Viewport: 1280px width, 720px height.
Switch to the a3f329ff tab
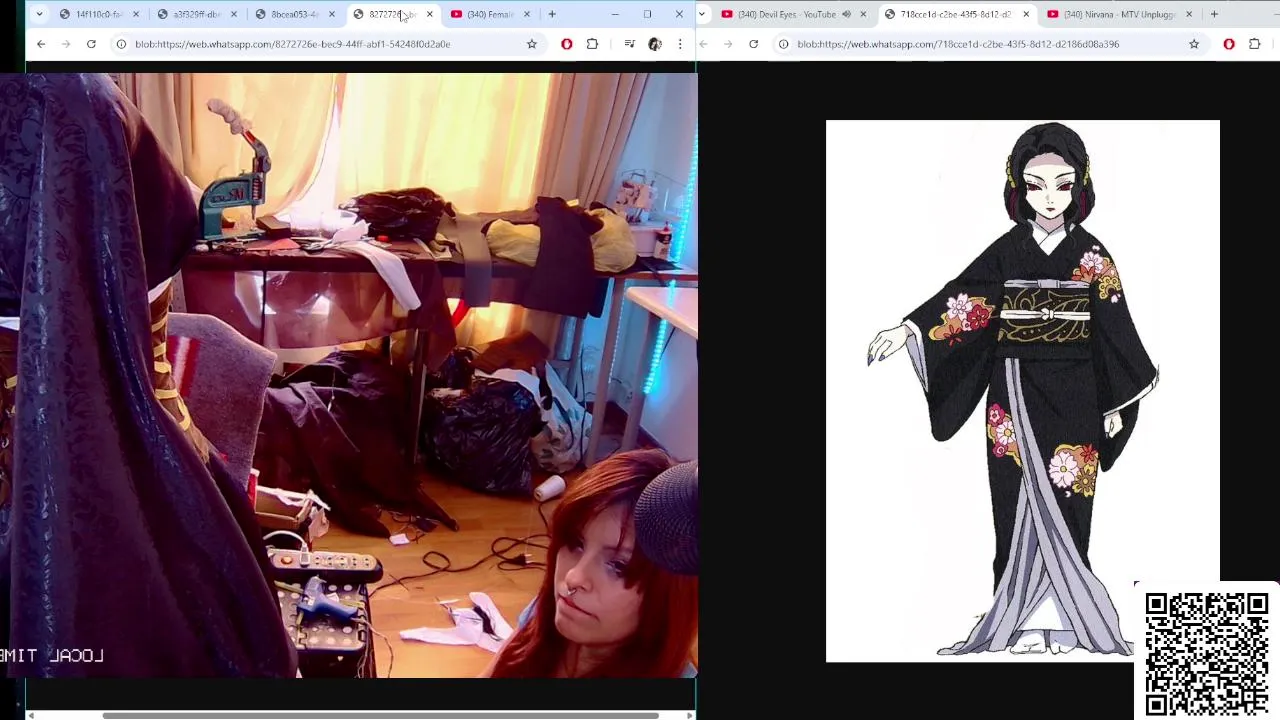pos(197,14)
